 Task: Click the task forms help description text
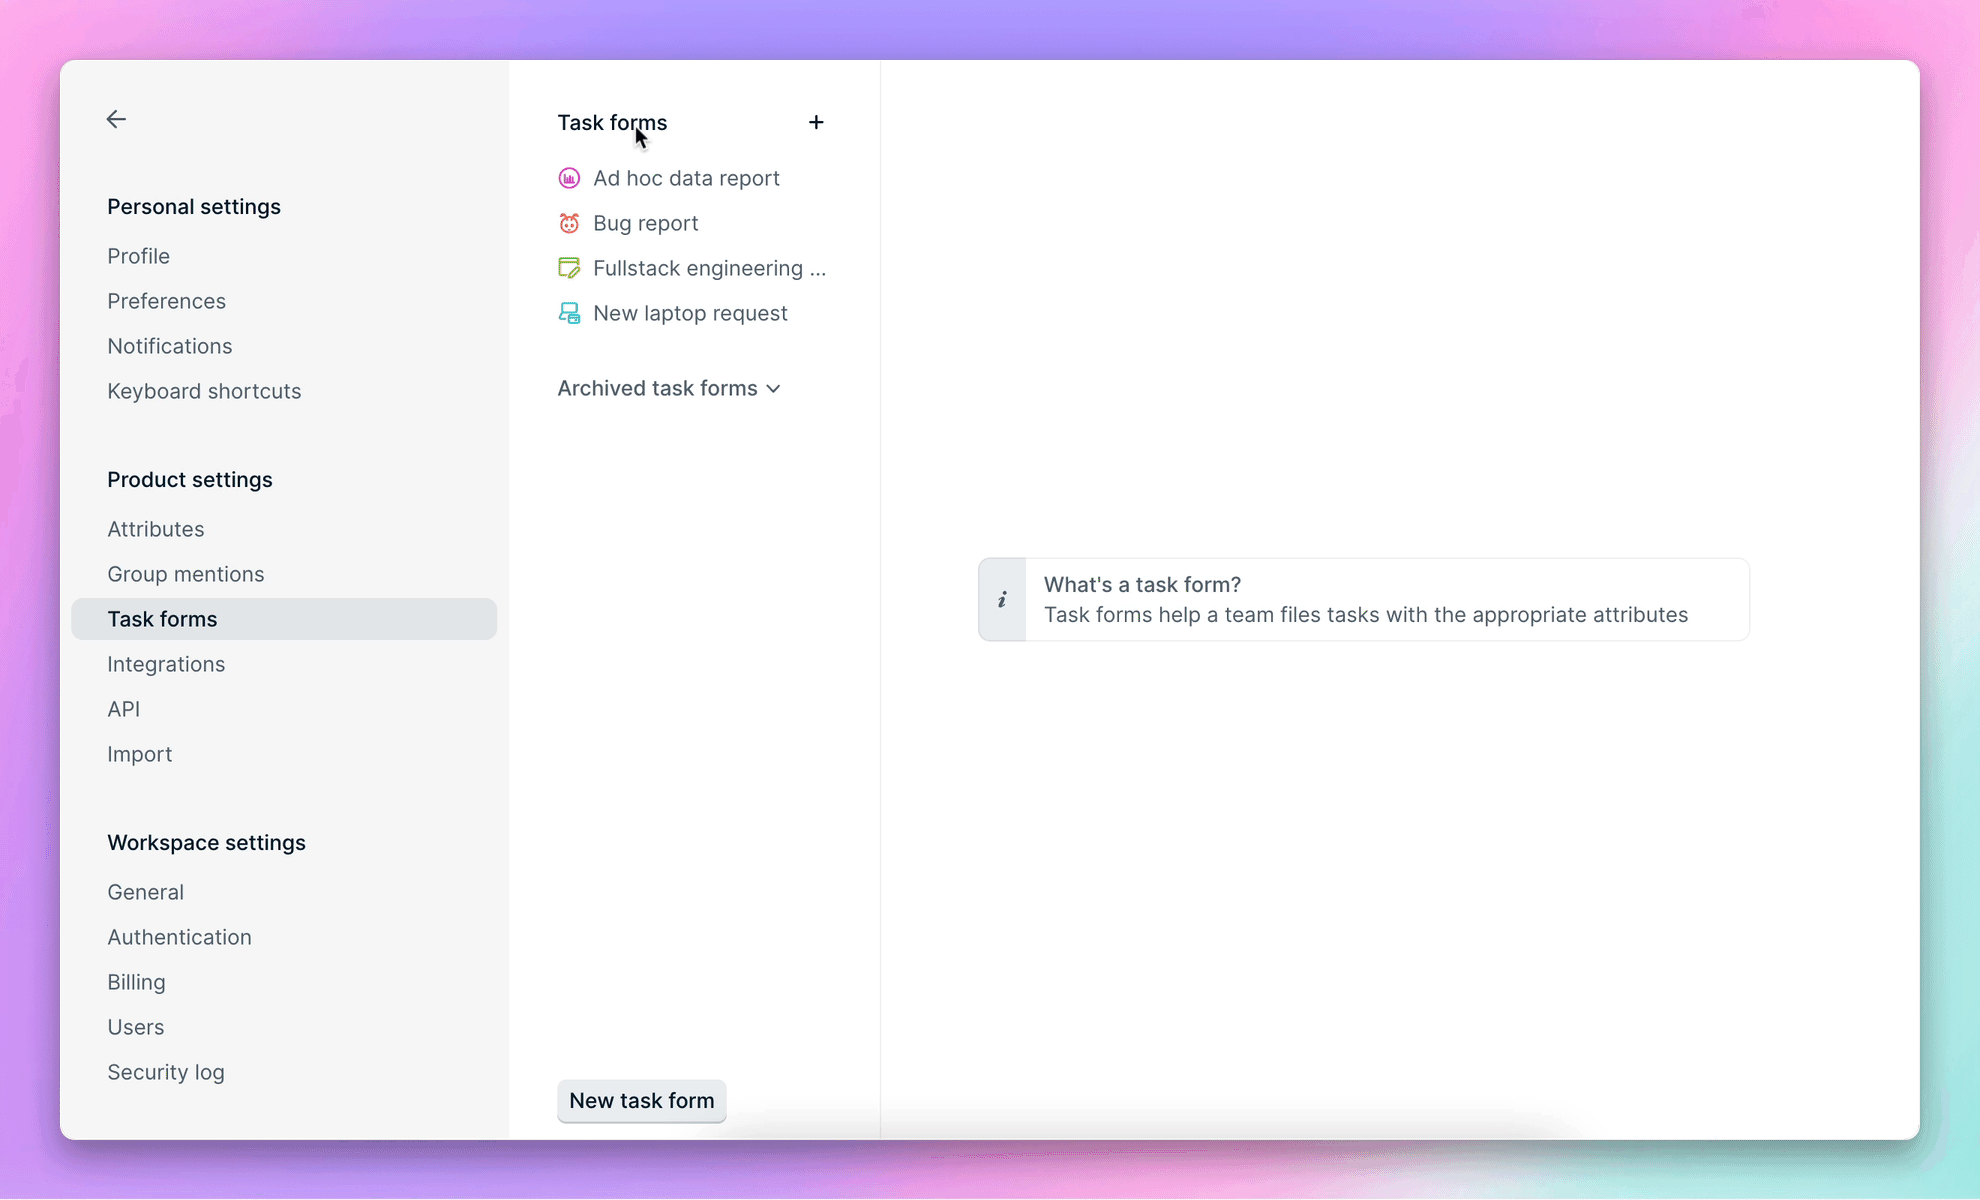click(x=1366, y=614)
